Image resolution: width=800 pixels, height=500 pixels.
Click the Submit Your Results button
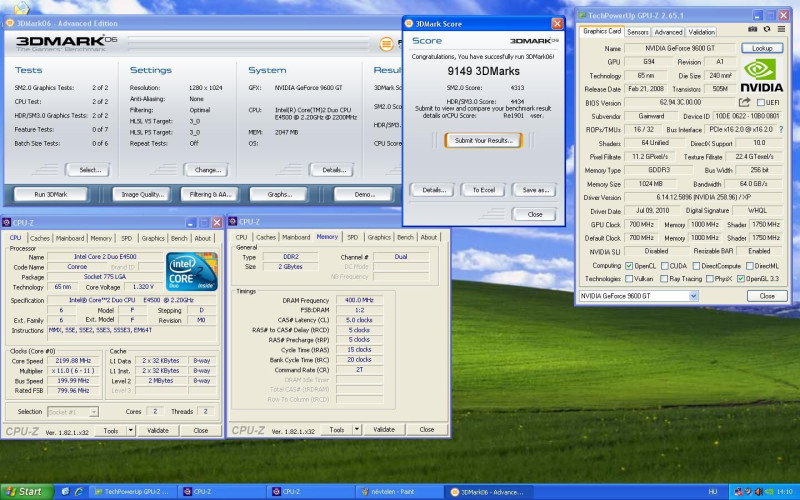[x=483, y=140]
